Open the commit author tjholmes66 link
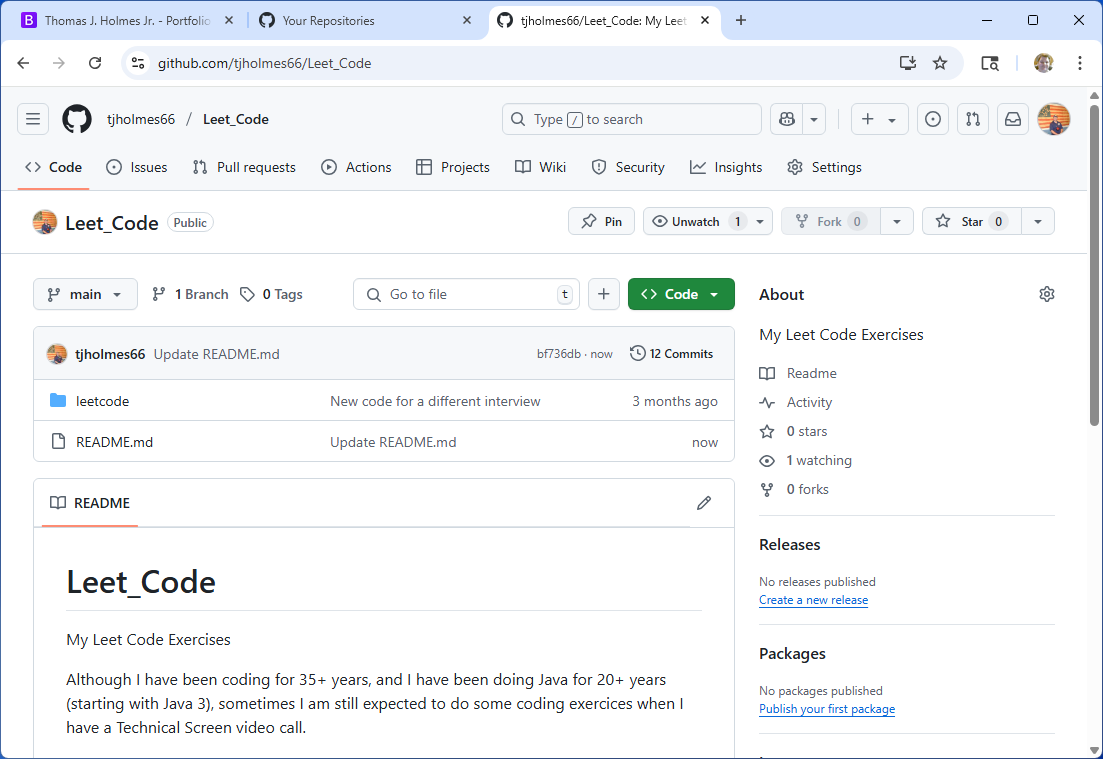 click(110, 354)
